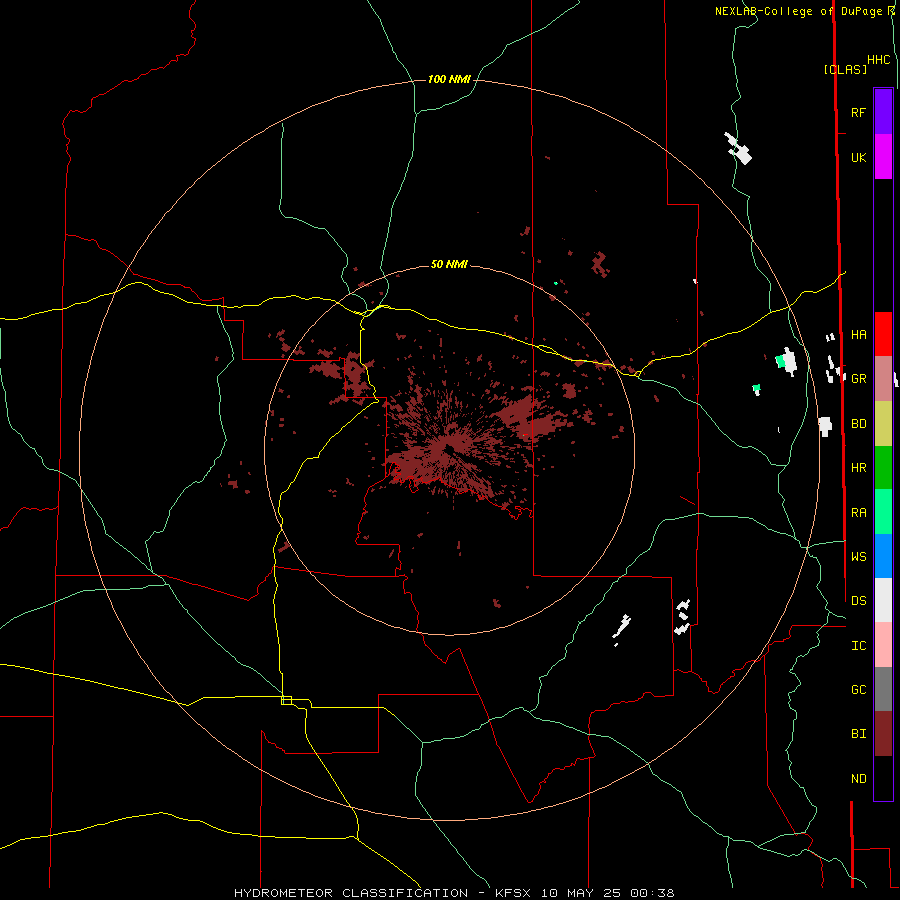Click the 50 NMI range ring label
This screenshot has width=900, height=900.
point(449,264)
